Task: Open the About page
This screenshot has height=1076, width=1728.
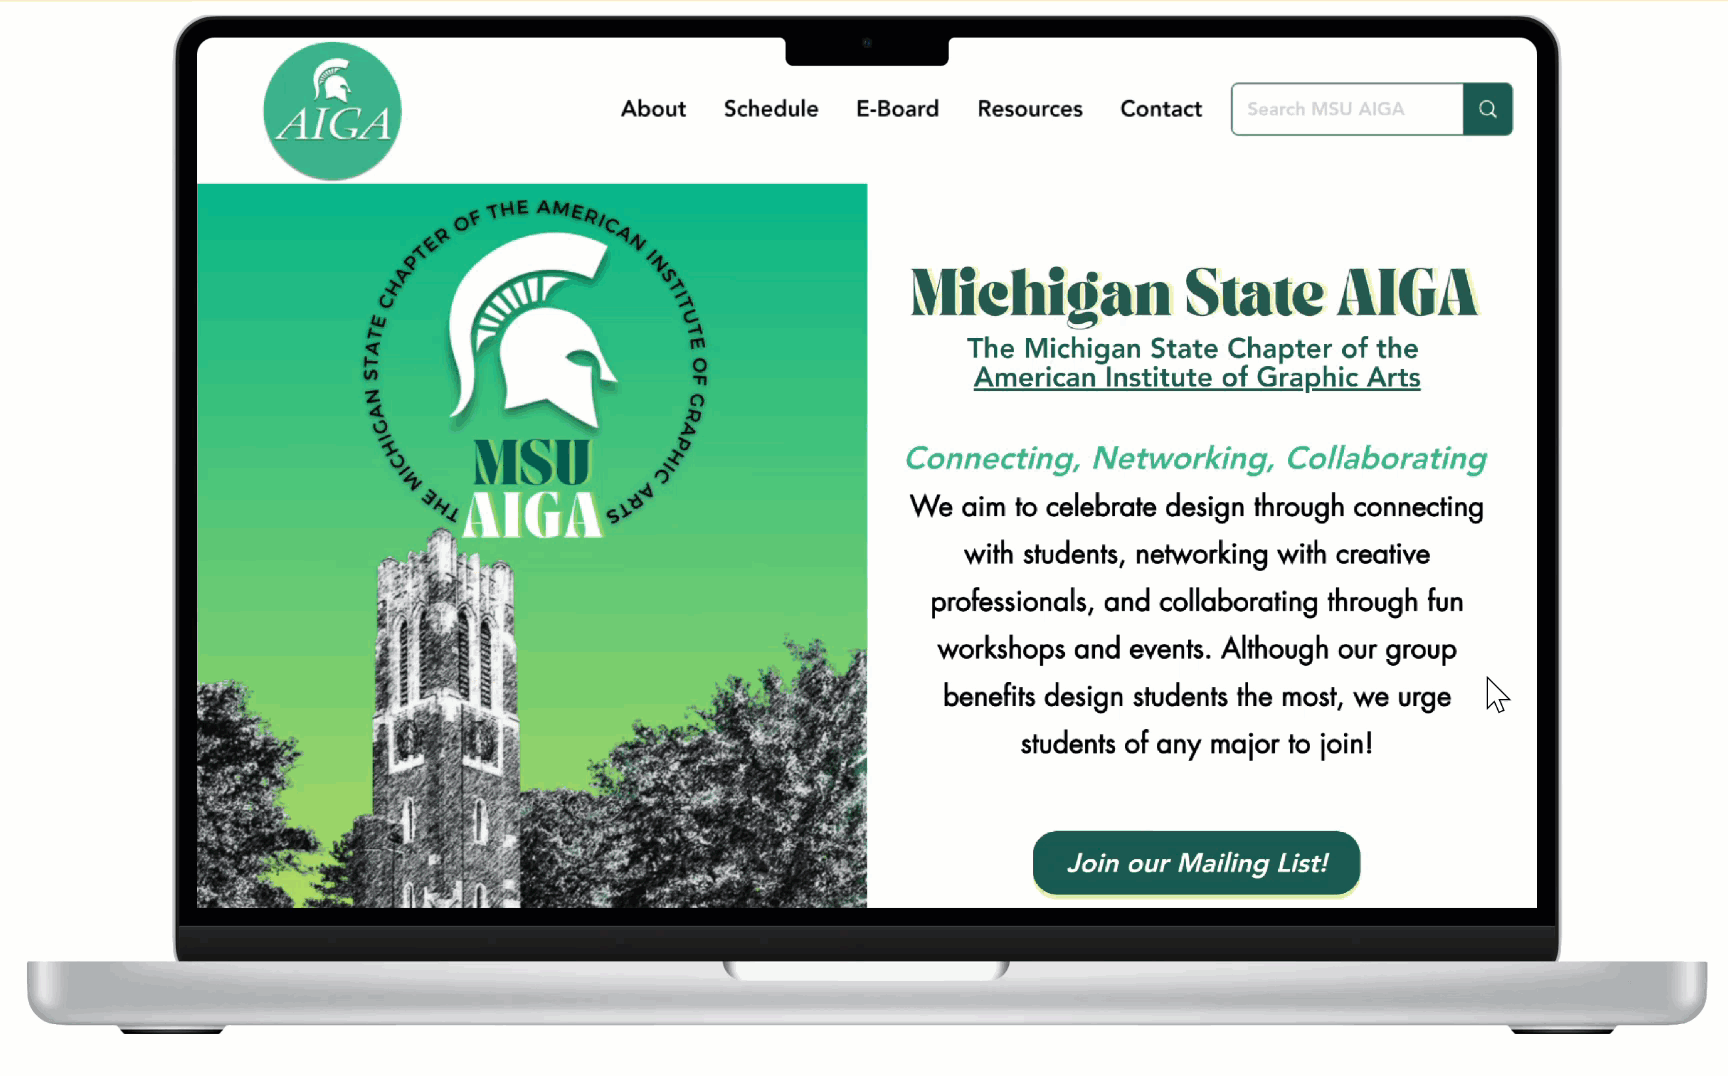Action: point(653,109)
